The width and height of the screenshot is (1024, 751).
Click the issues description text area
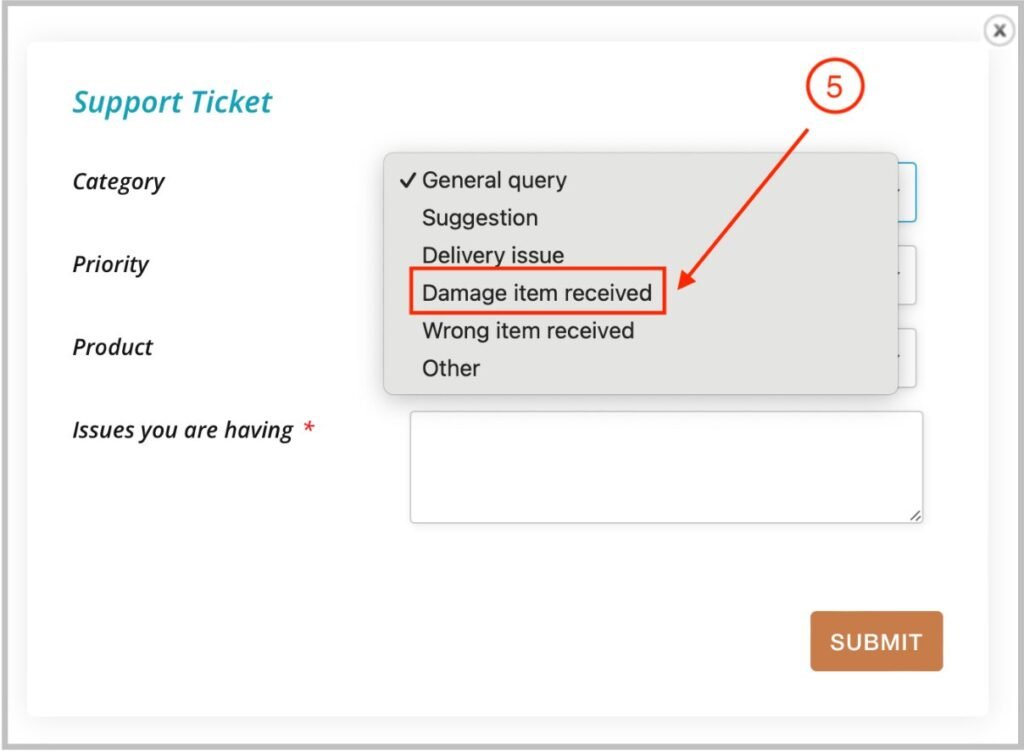[x=665, y=466]
